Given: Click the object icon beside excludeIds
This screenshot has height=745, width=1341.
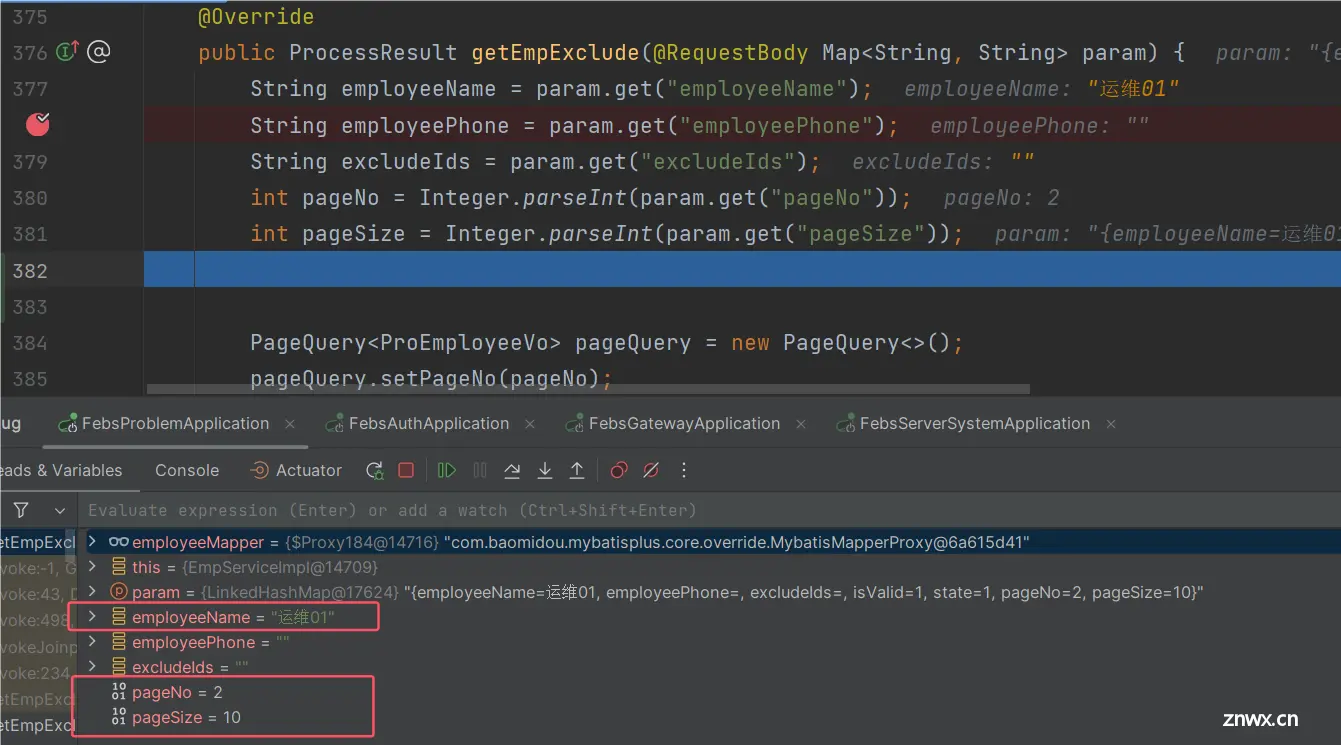Looking at the screenshot, I should (119, 667).
